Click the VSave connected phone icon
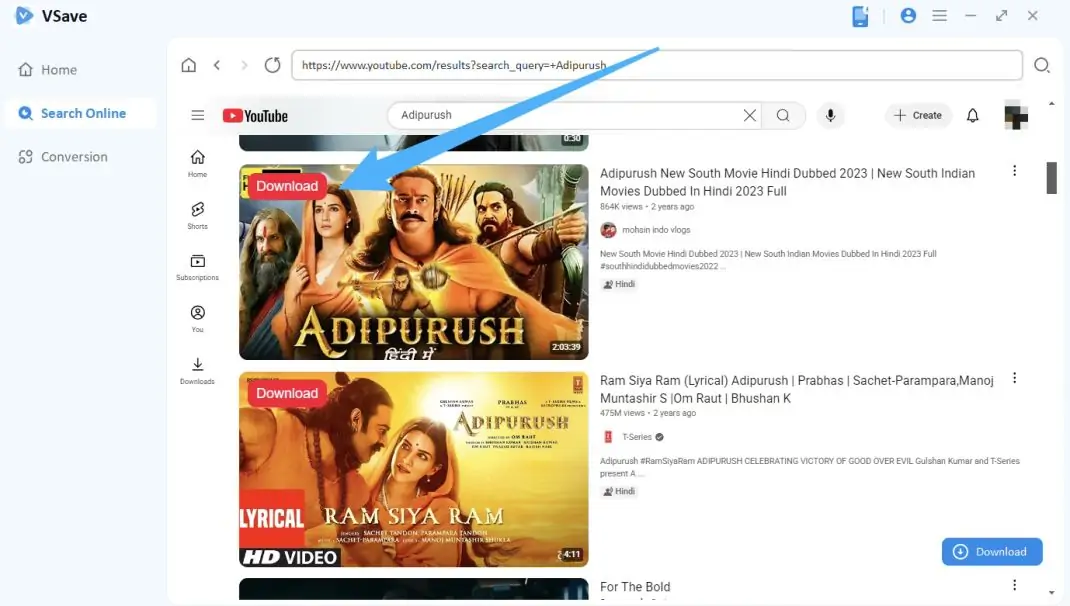This screenshot has width=1070, height=606. (x=860, y=15)
